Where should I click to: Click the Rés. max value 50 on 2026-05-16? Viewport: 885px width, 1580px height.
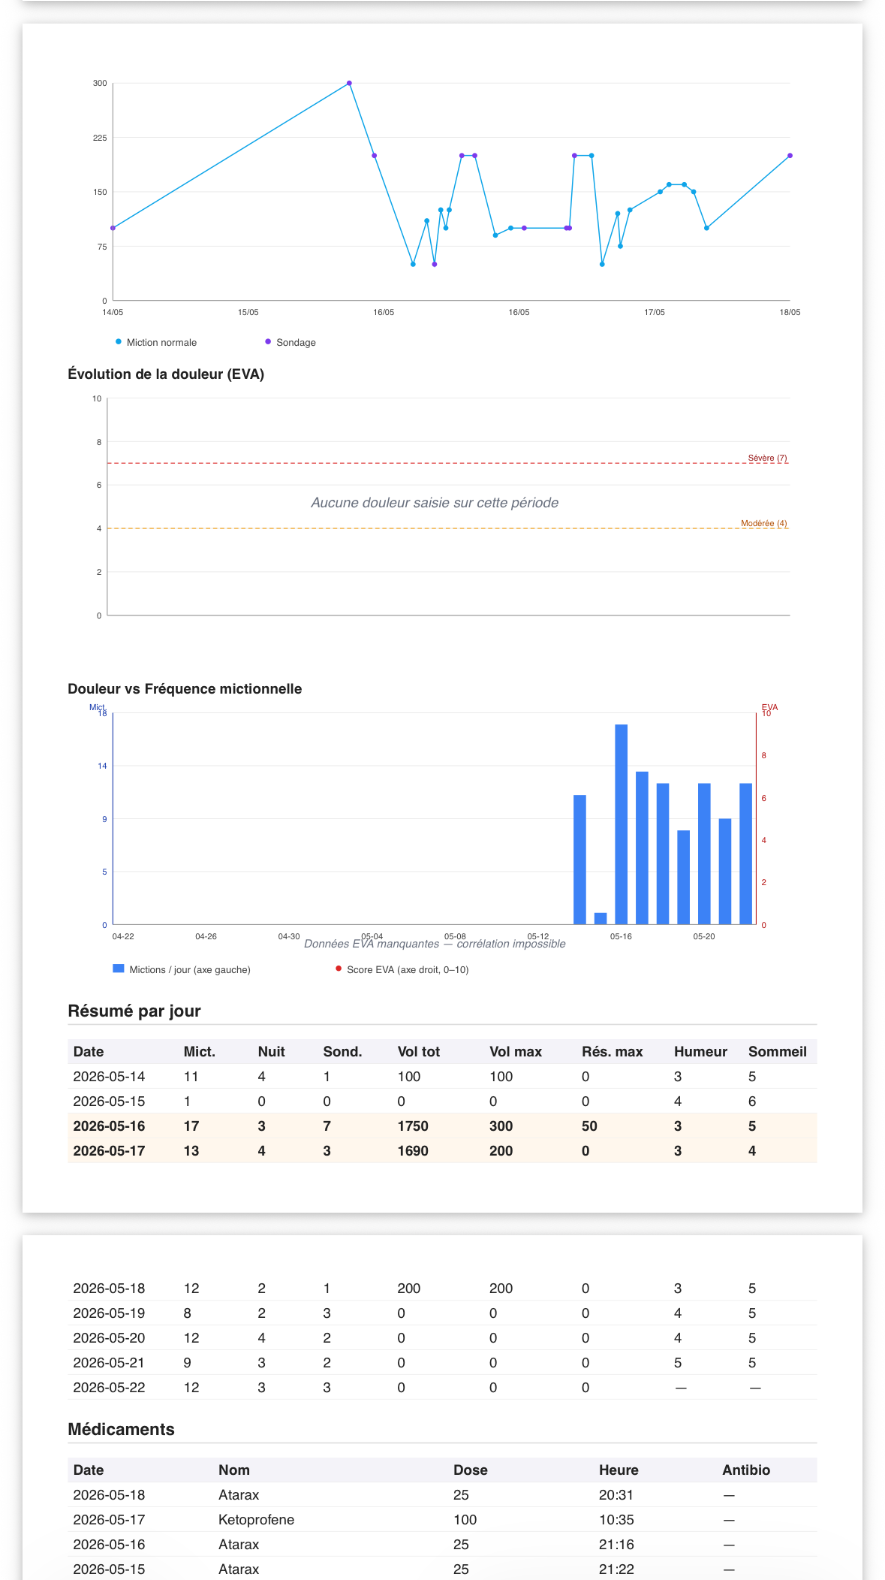click(589, 1126)
